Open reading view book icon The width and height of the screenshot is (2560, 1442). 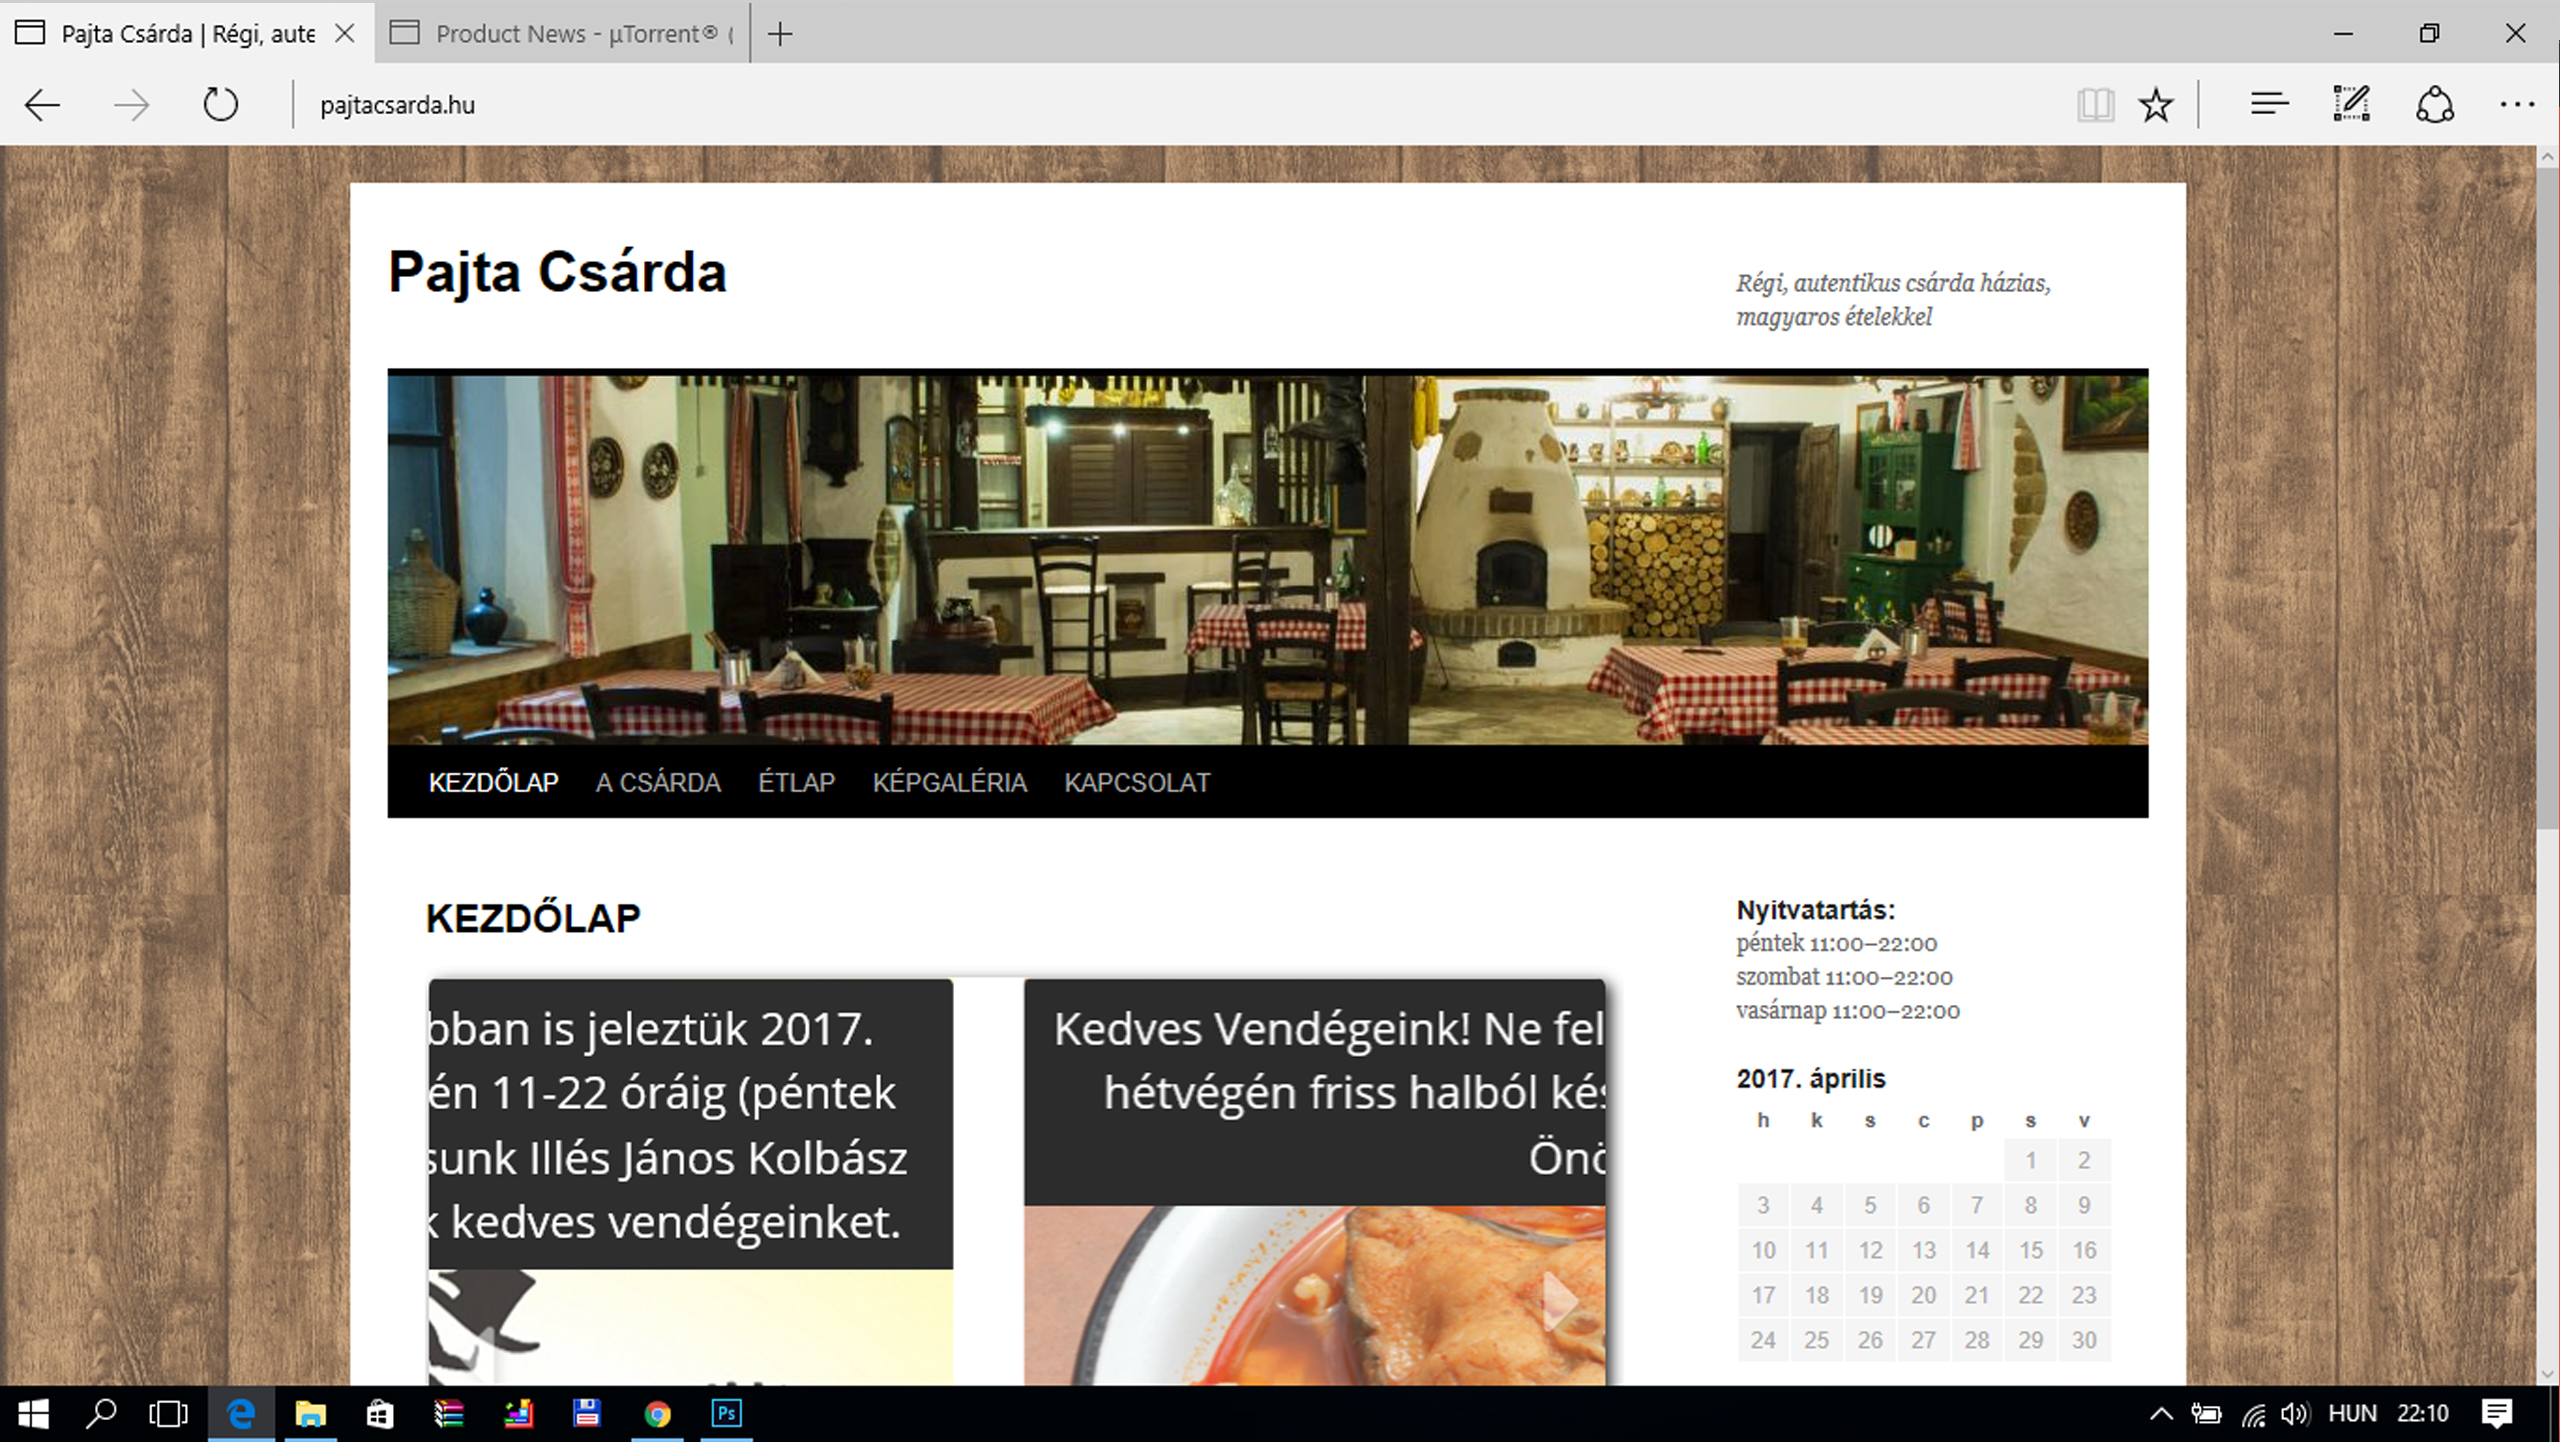click(x=2095, y=105)
